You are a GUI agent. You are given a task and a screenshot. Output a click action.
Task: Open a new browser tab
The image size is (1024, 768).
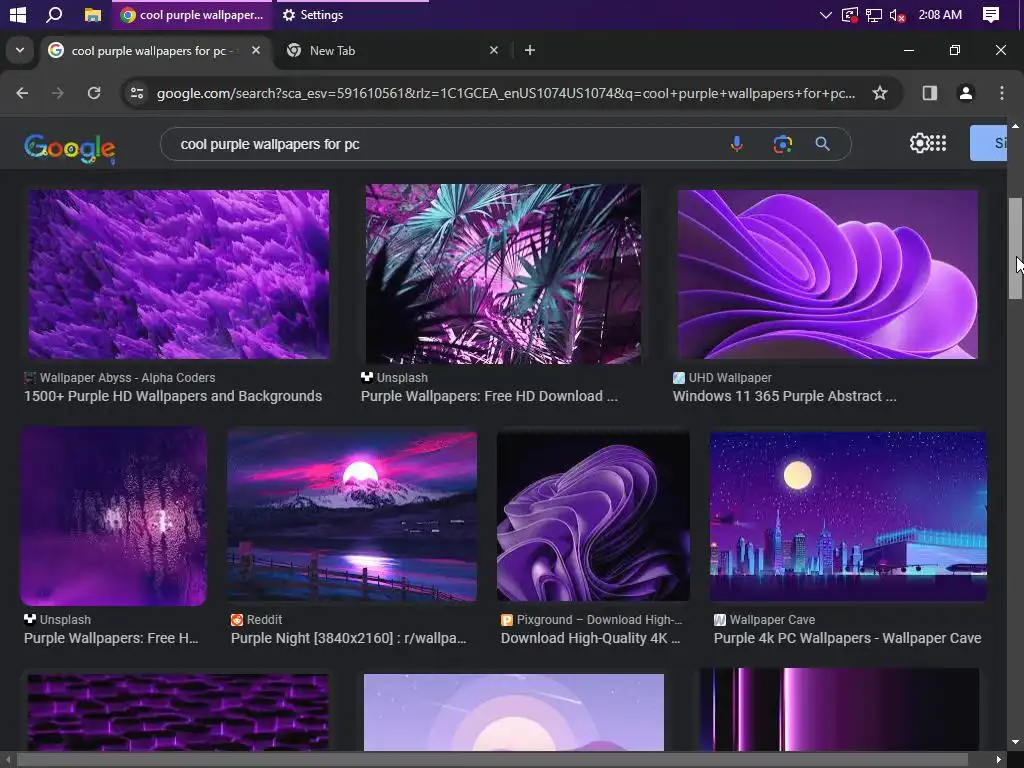[530, 50]
